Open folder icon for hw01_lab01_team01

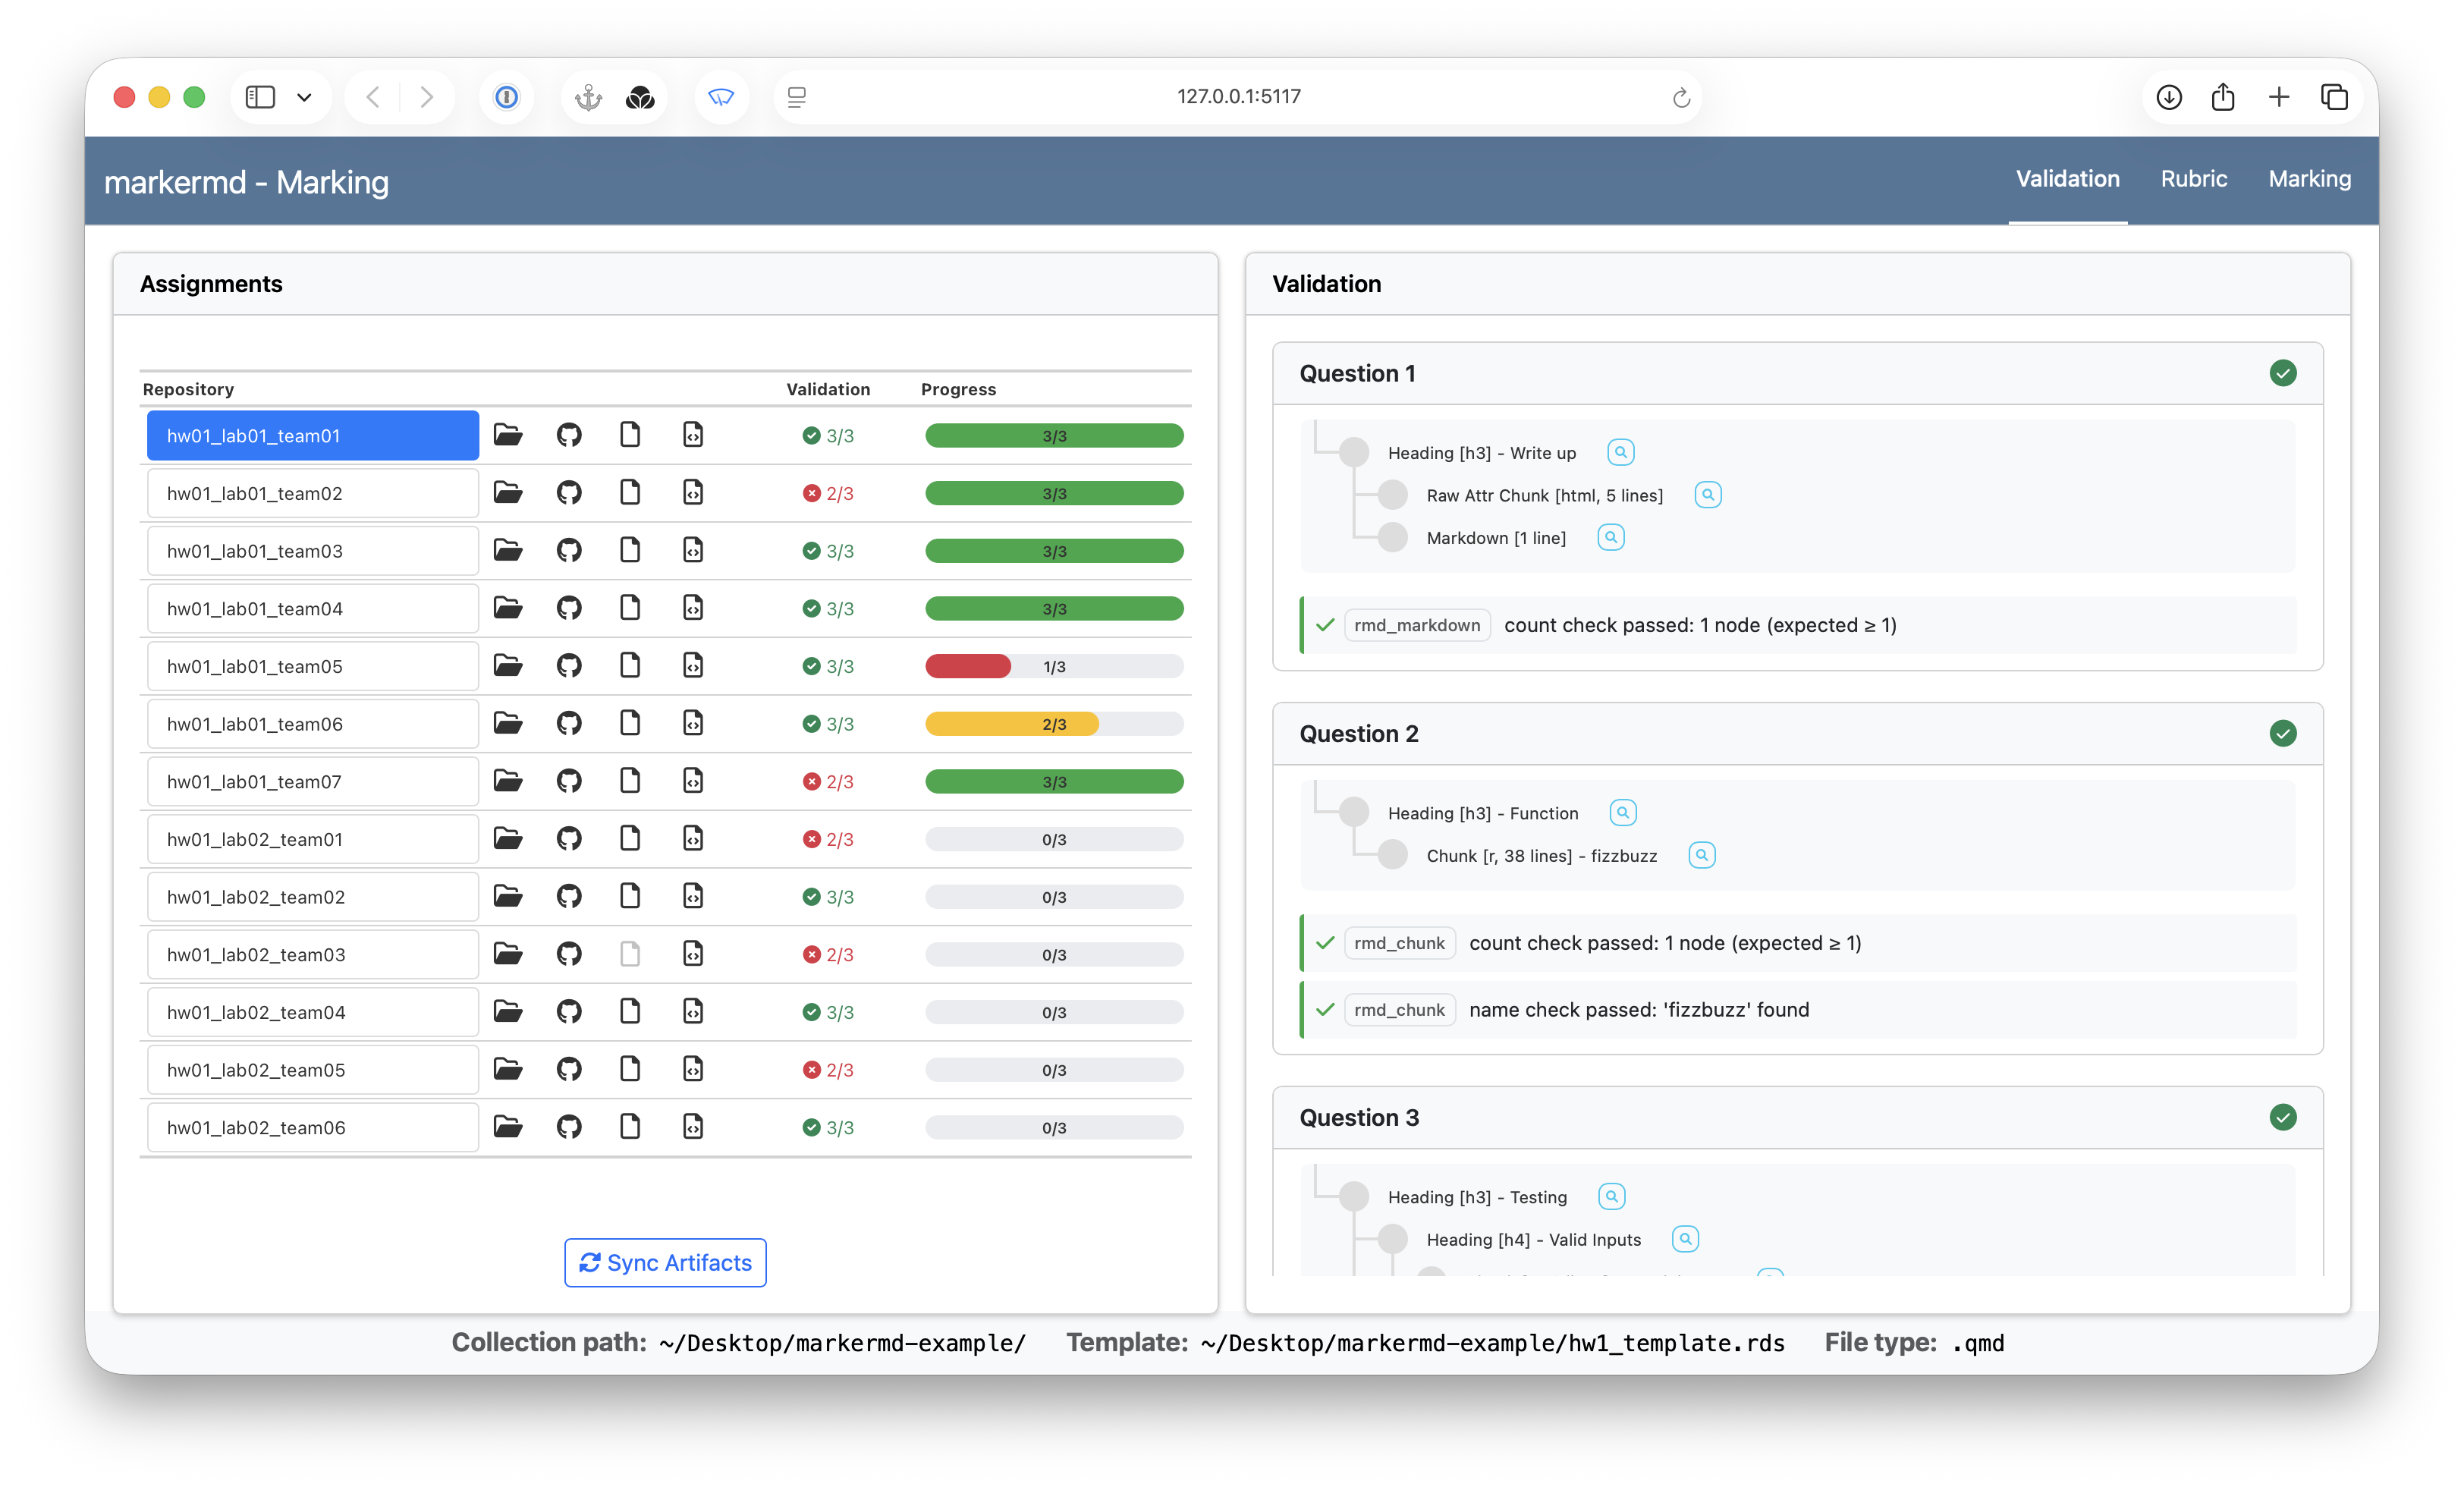(x=508, y=435)
